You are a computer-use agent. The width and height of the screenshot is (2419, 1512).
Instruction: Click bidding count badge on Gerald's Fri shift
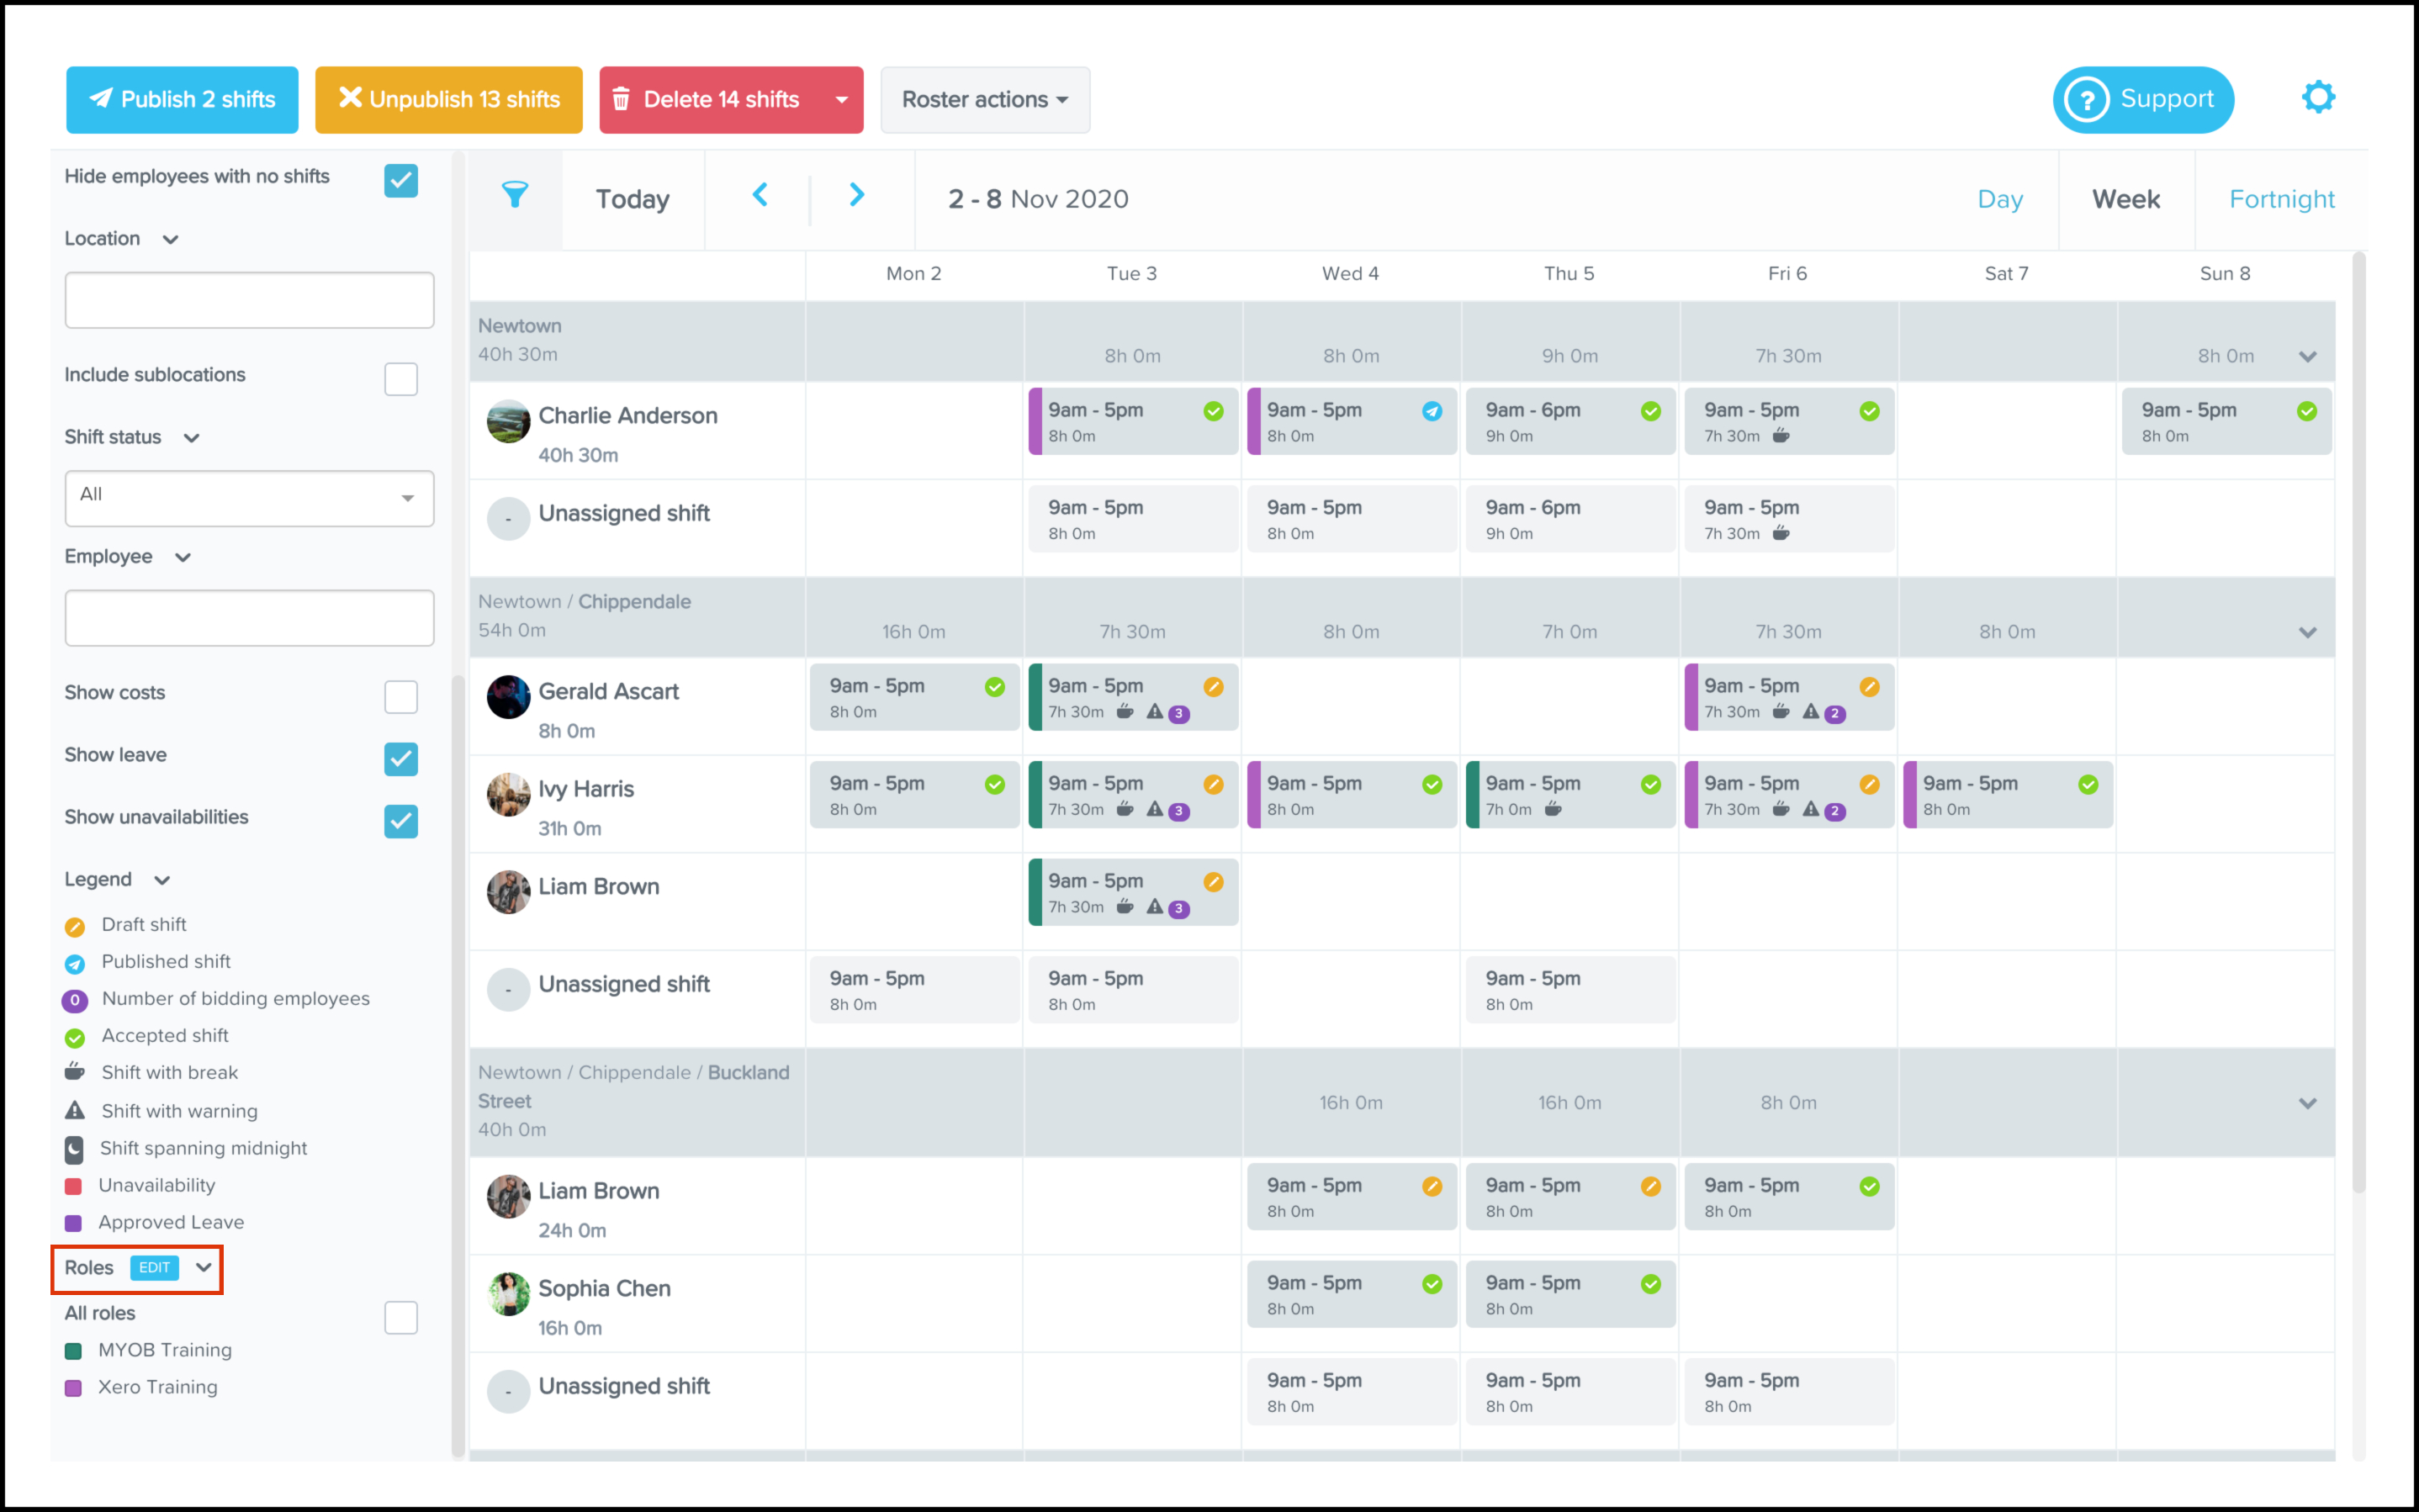[1835, 714]
